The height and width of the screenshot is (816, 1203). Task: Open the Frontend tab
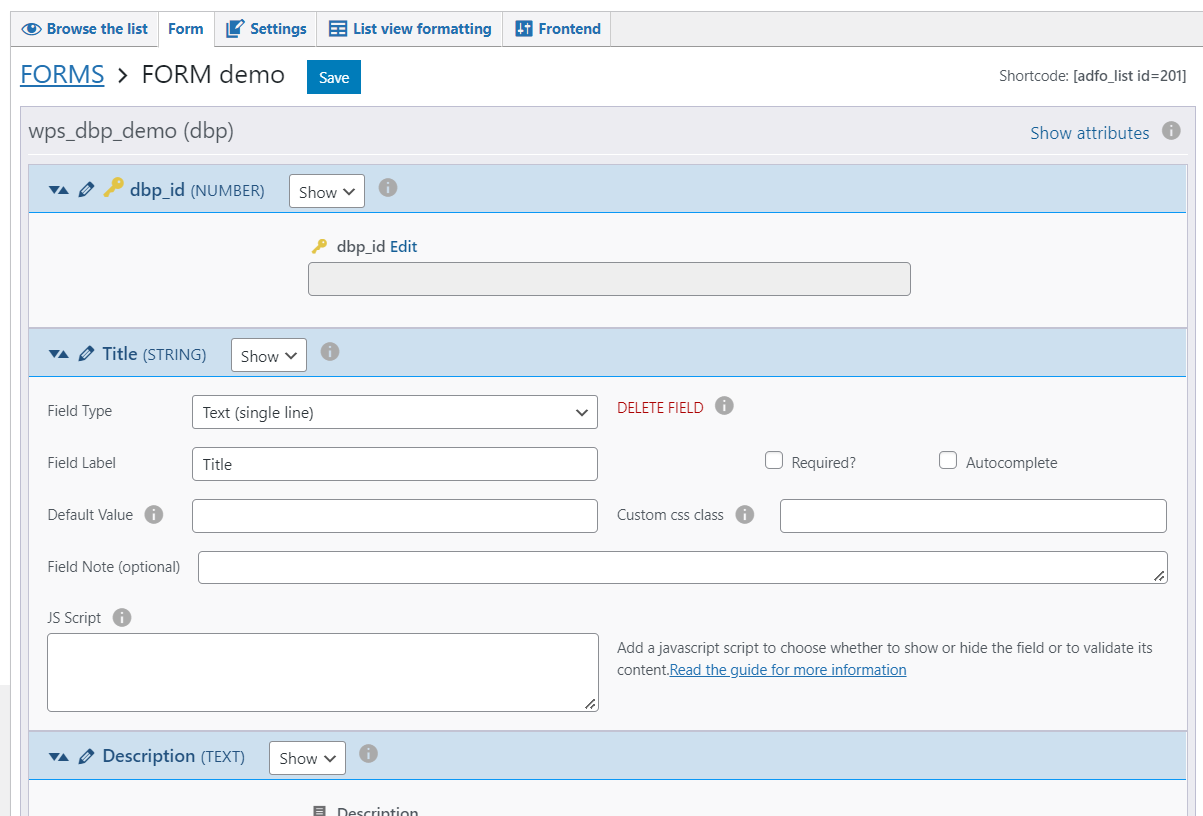(x=557, y=29)
